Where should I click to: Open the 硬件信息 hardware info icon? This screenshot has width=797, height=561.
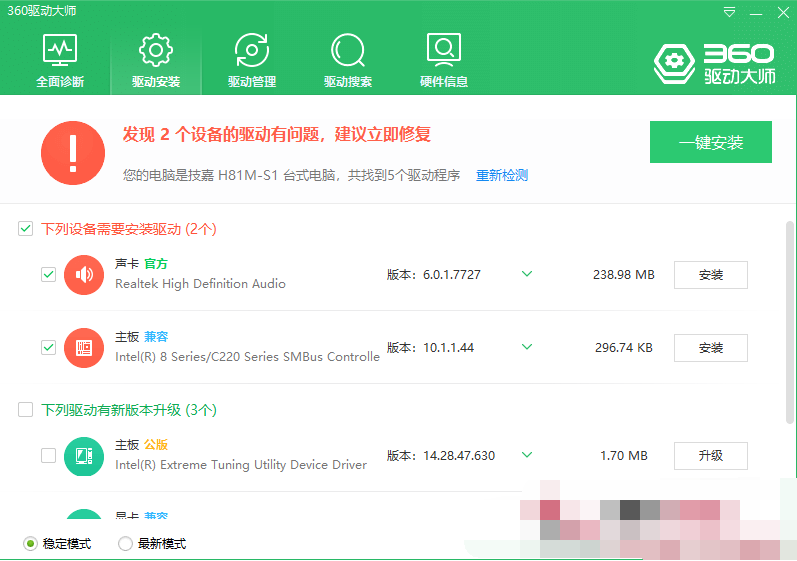(443, 50)
